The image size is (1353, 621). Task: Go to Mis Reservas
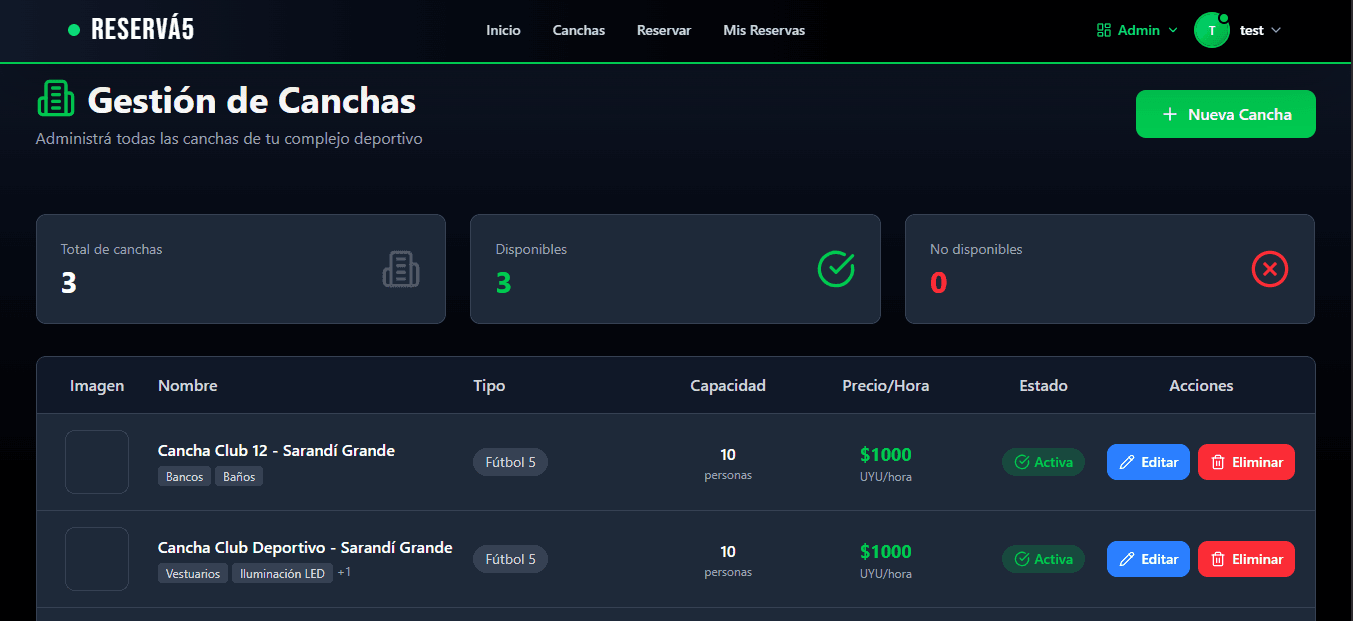pos(764,30)
